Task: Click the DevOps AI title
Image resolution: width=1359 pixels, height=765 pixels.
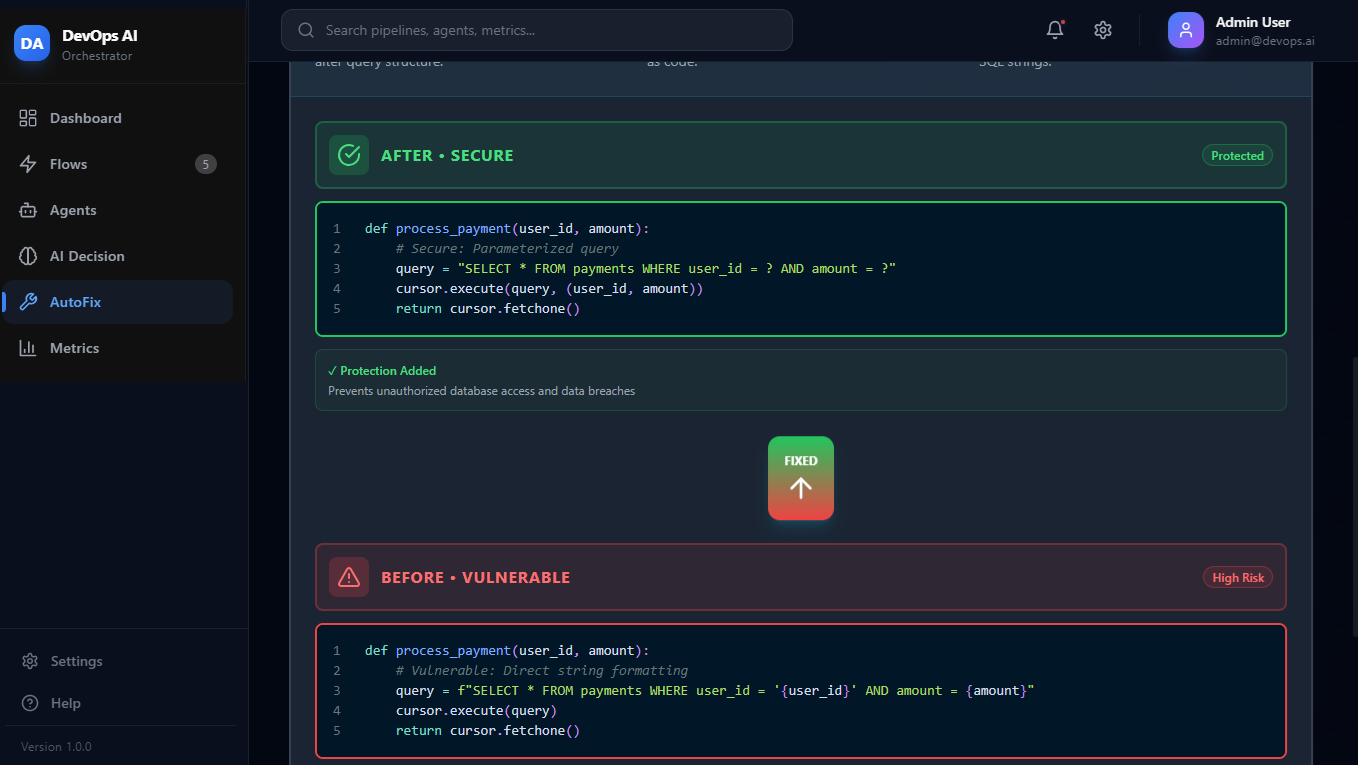Action: tap(100, 35)
